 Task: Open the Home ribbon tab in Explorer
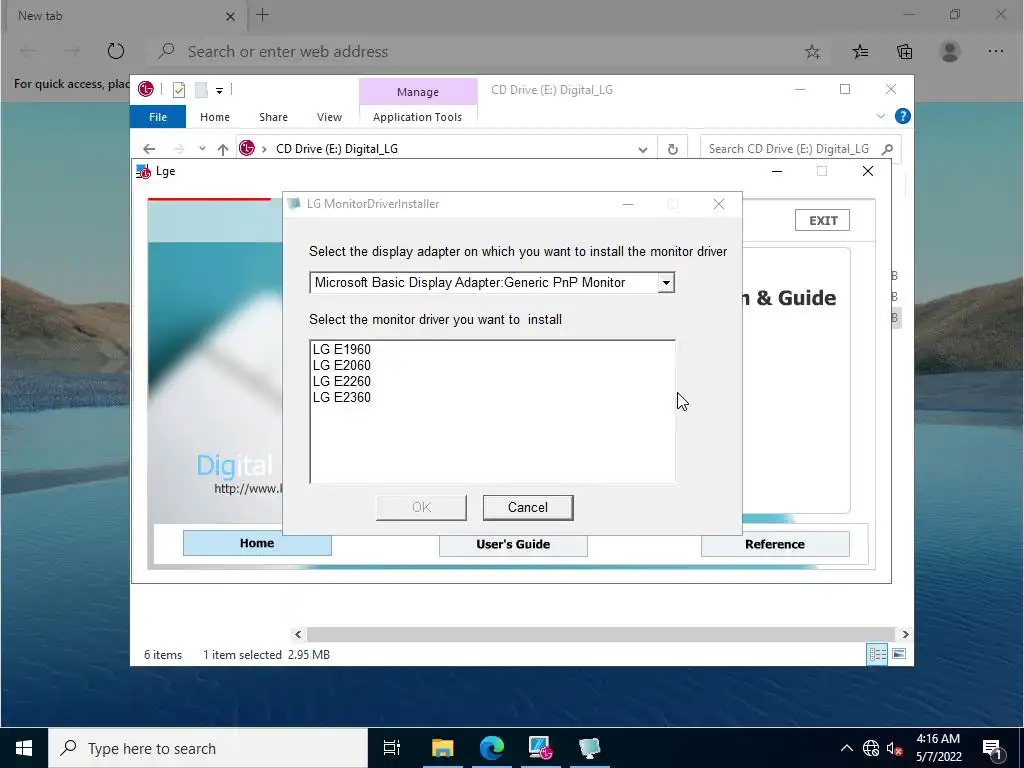(215, 117)
